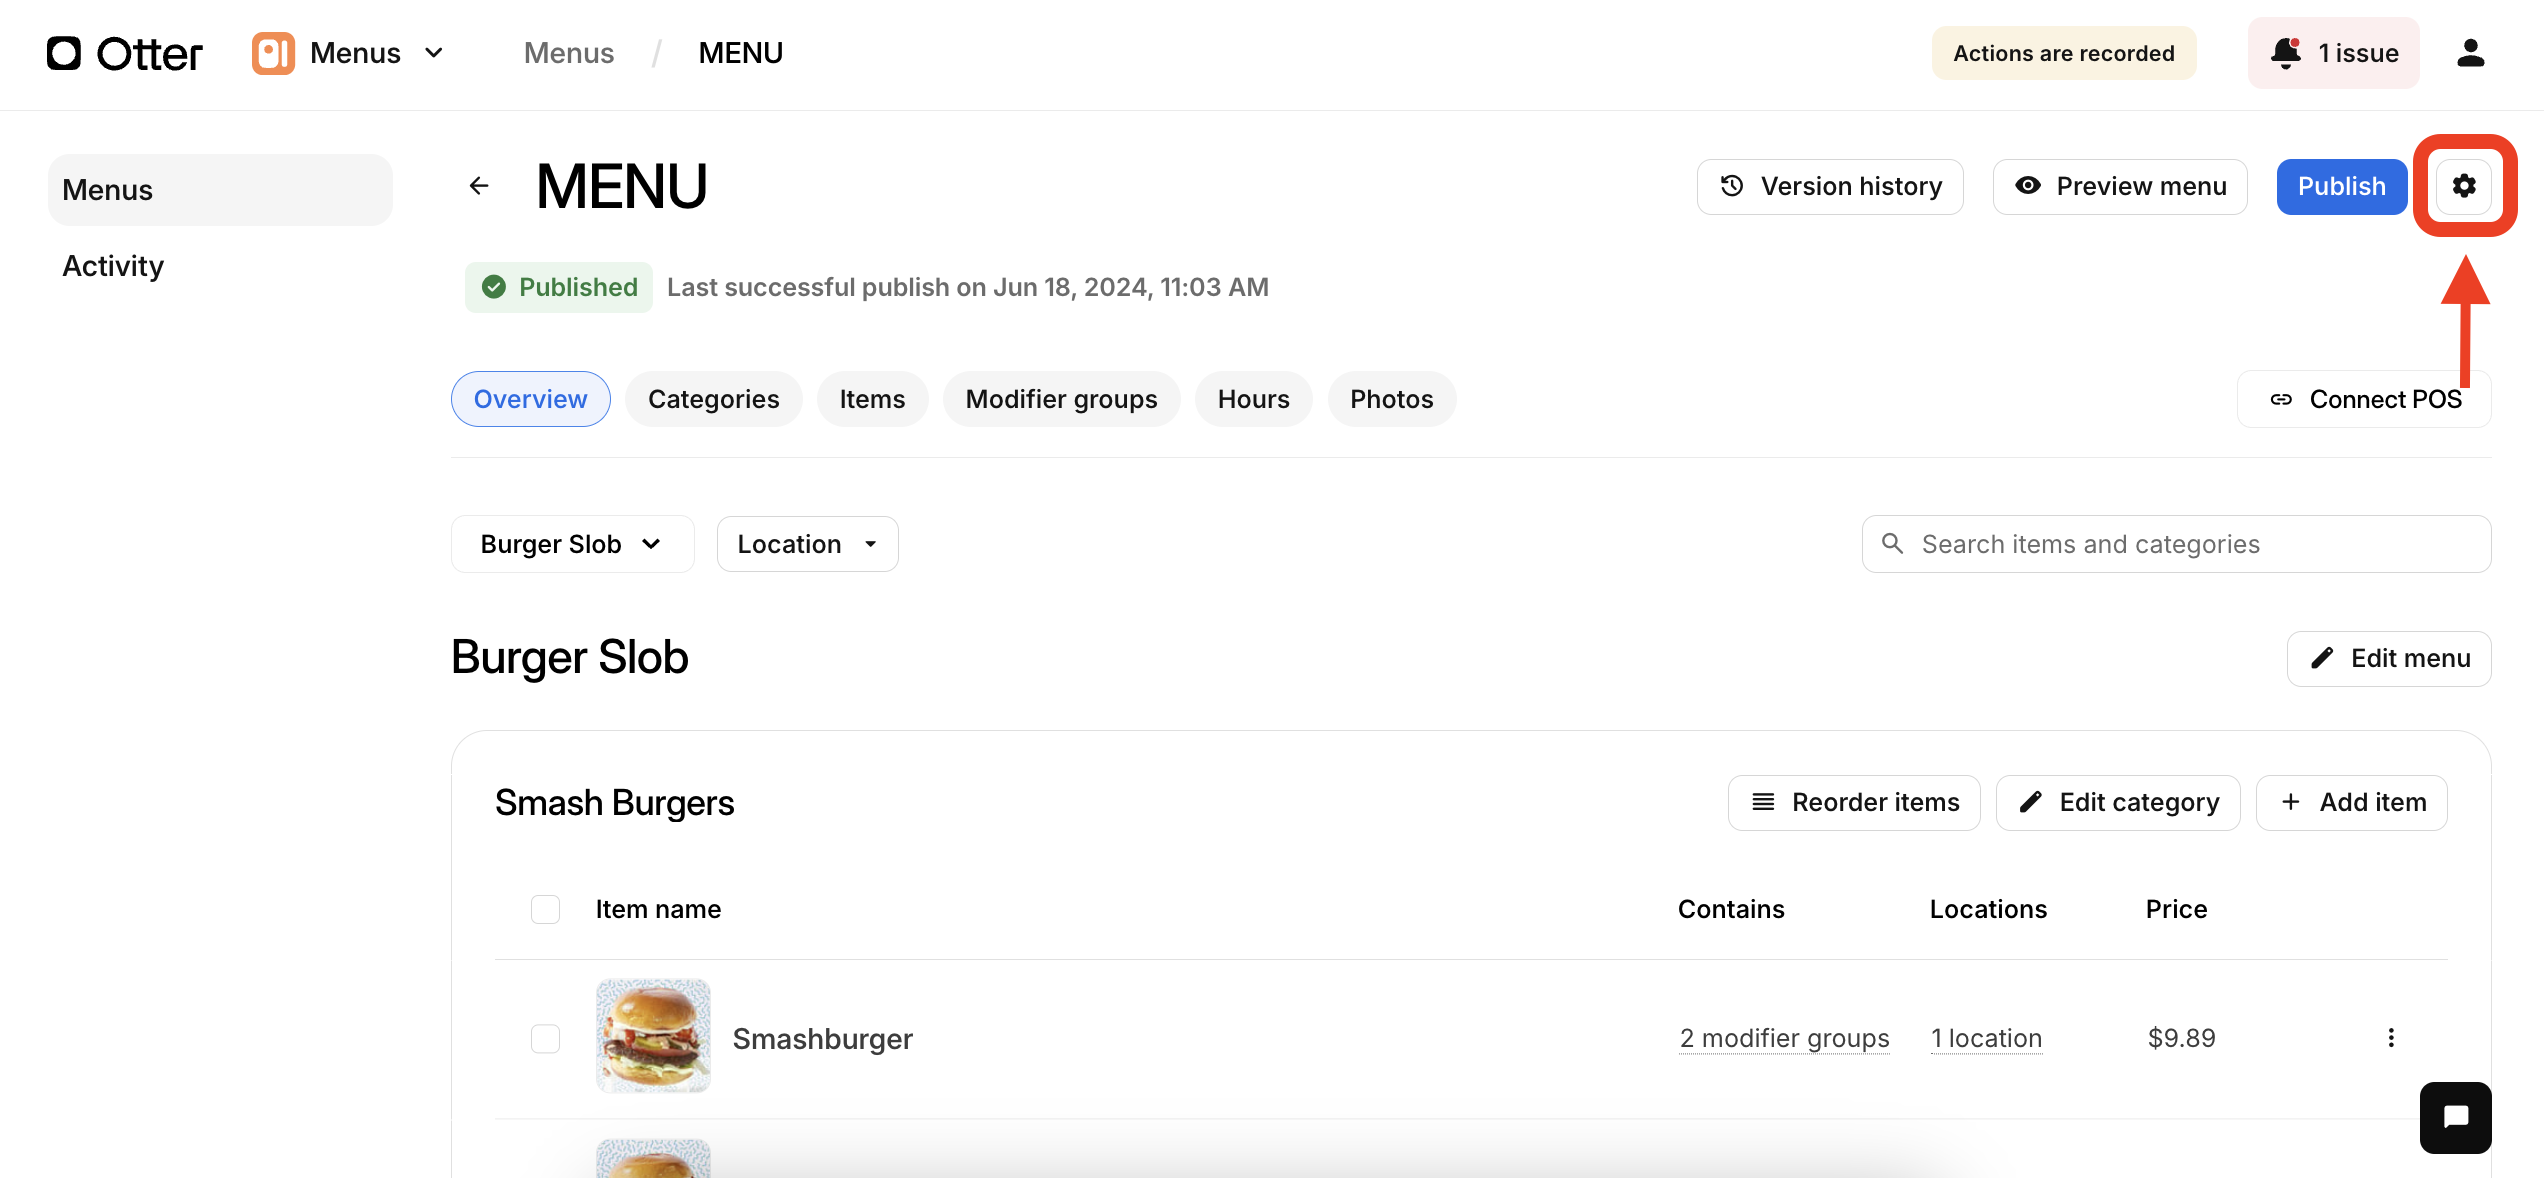The image size is (2544, 1178).
Task: Click the Published status badge
Action: [558, 286]
